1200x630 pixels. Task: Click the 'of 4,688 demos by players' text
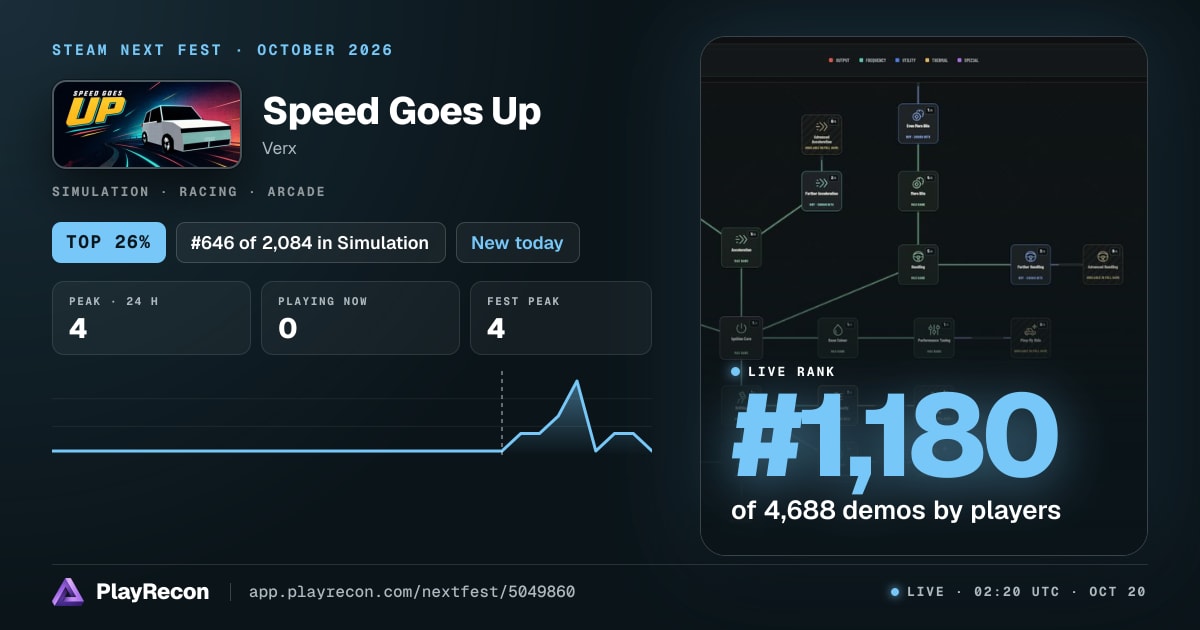(896, 510)
